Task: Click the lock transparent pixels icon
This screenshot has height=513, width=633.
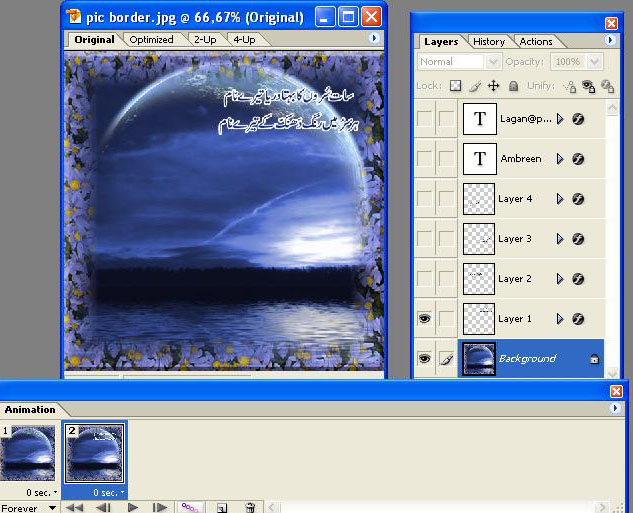Action: [x=456, y=87]
